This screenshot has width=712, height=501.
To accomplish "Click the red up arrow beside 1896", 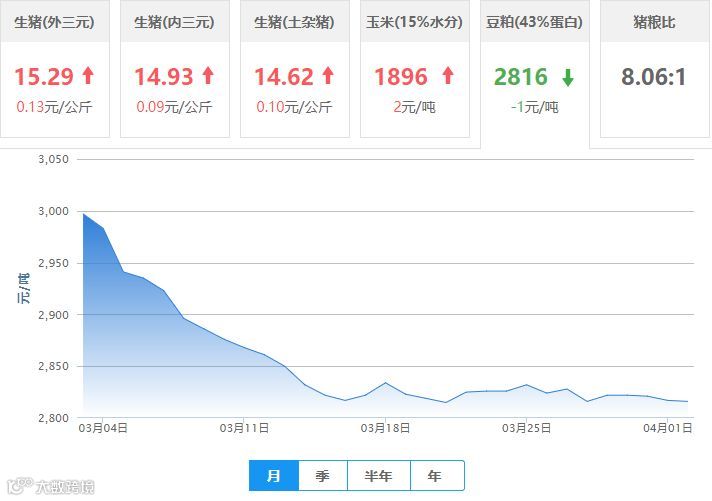I will pos(448,75).
